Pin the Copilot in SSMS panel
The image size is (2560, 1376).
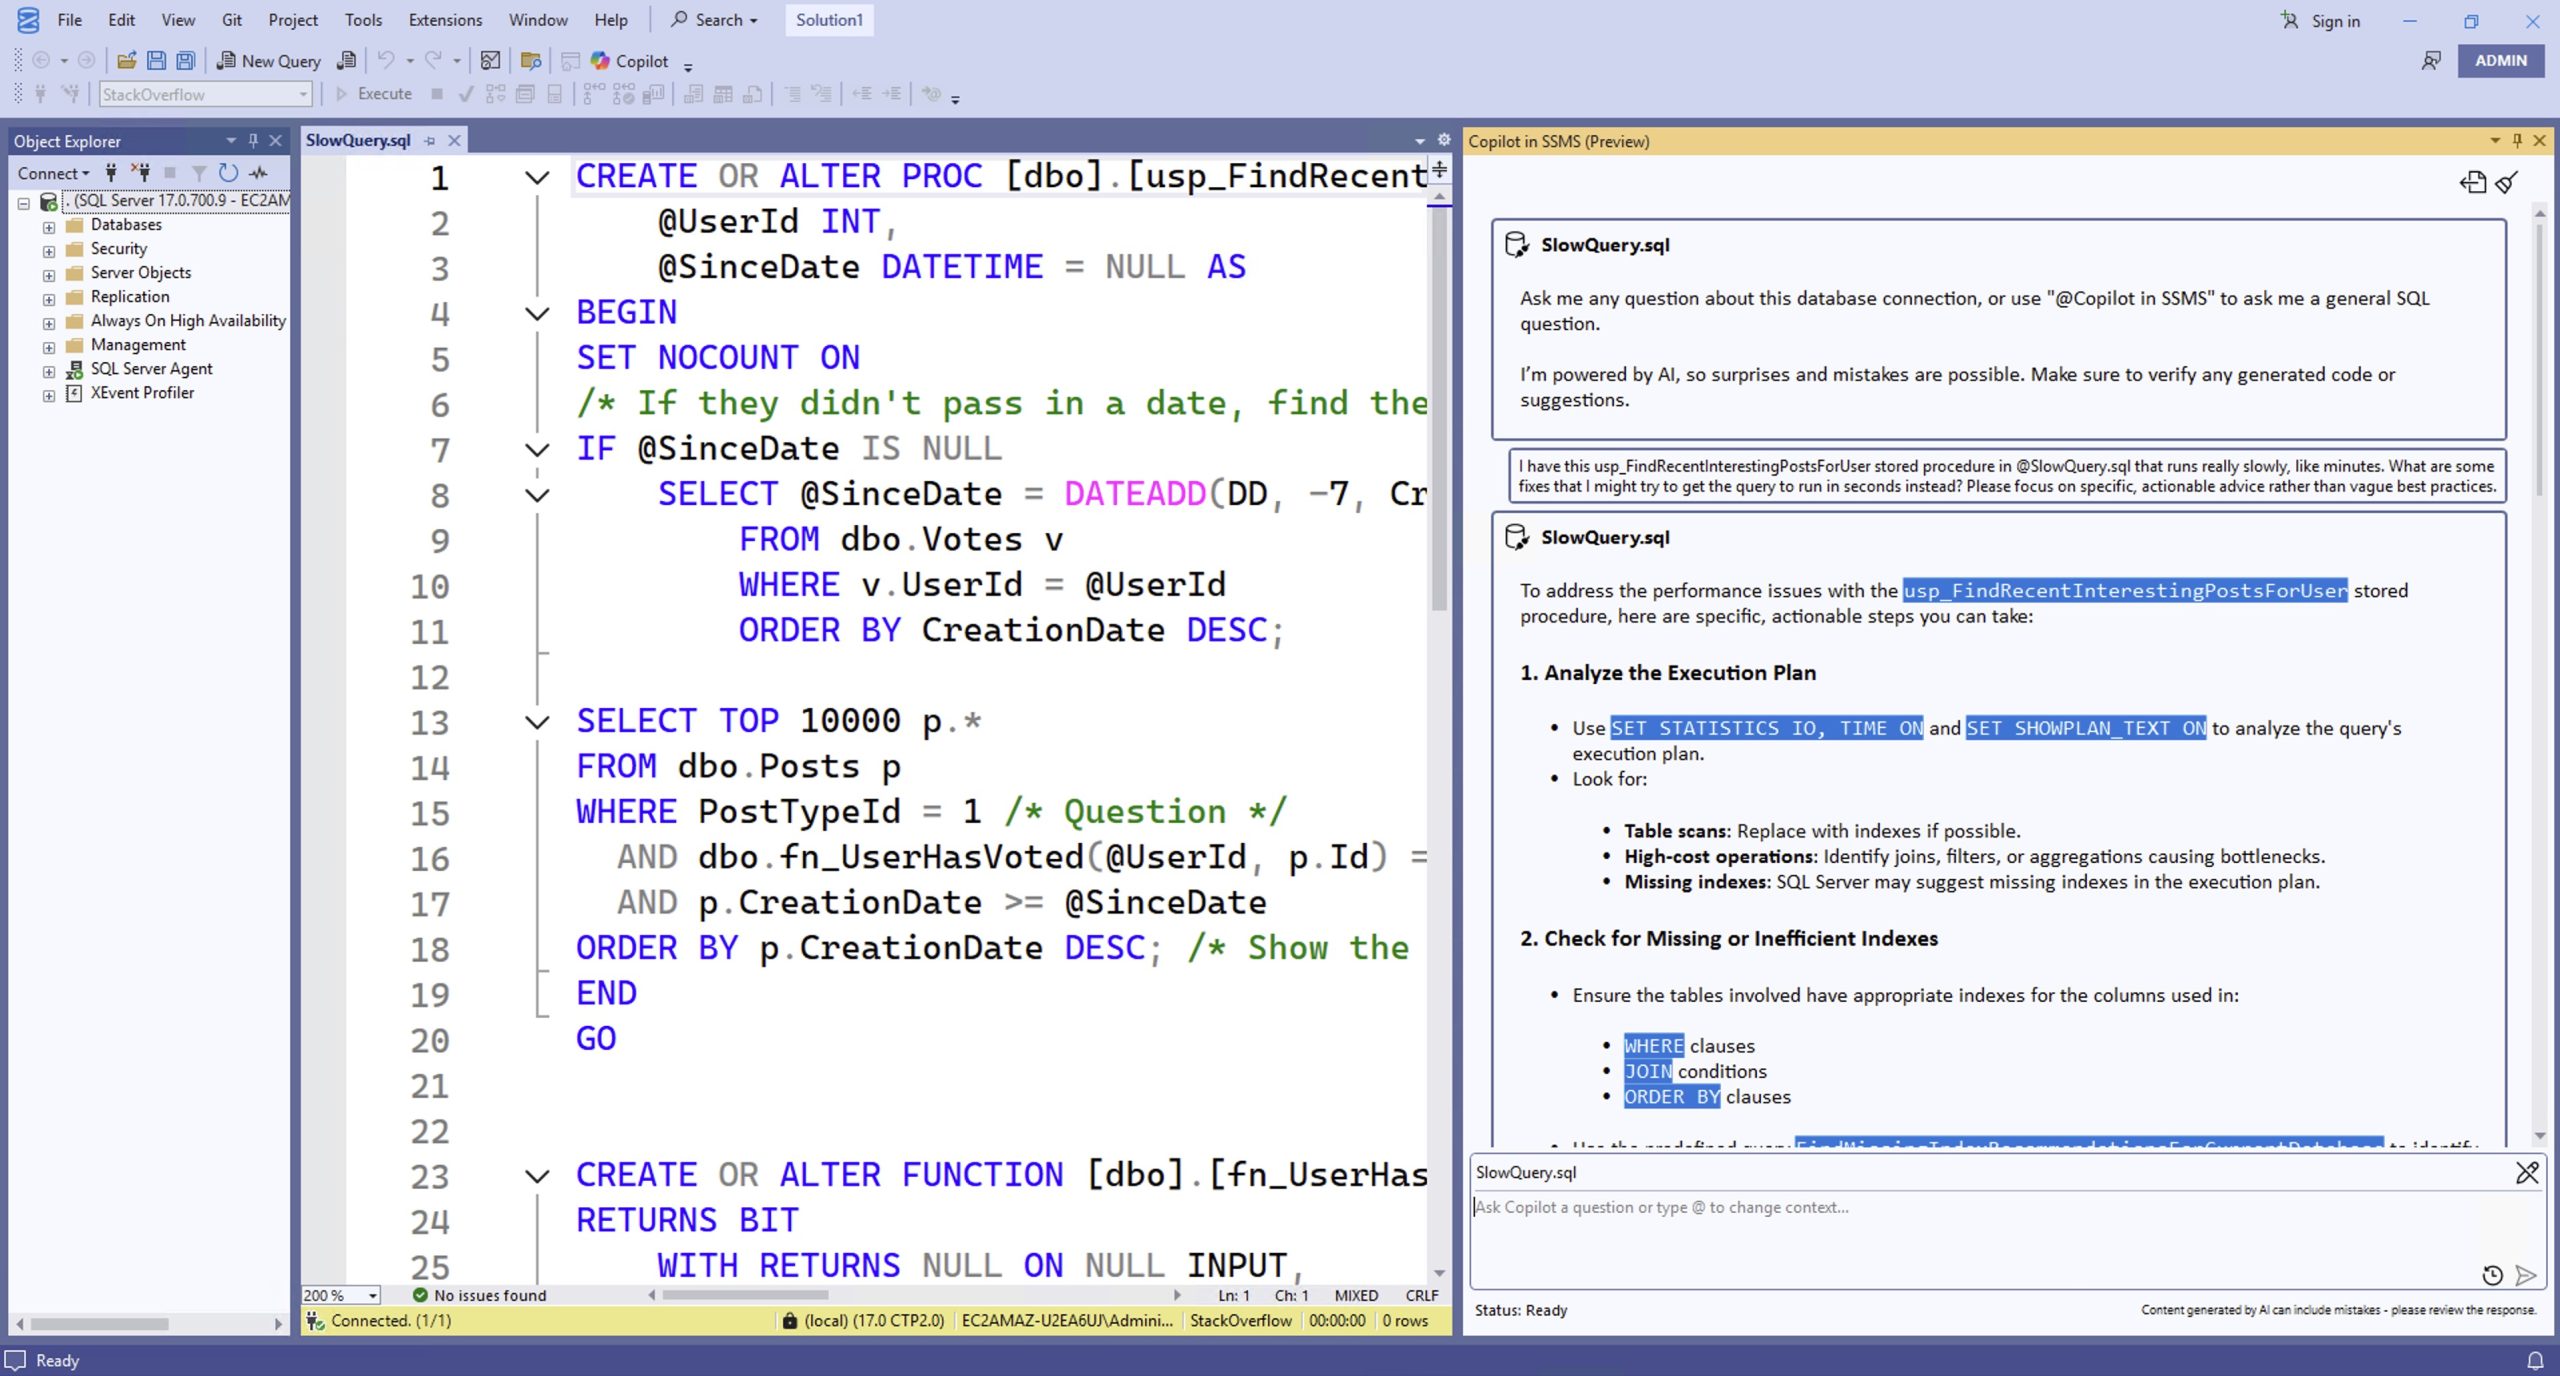2517,141
